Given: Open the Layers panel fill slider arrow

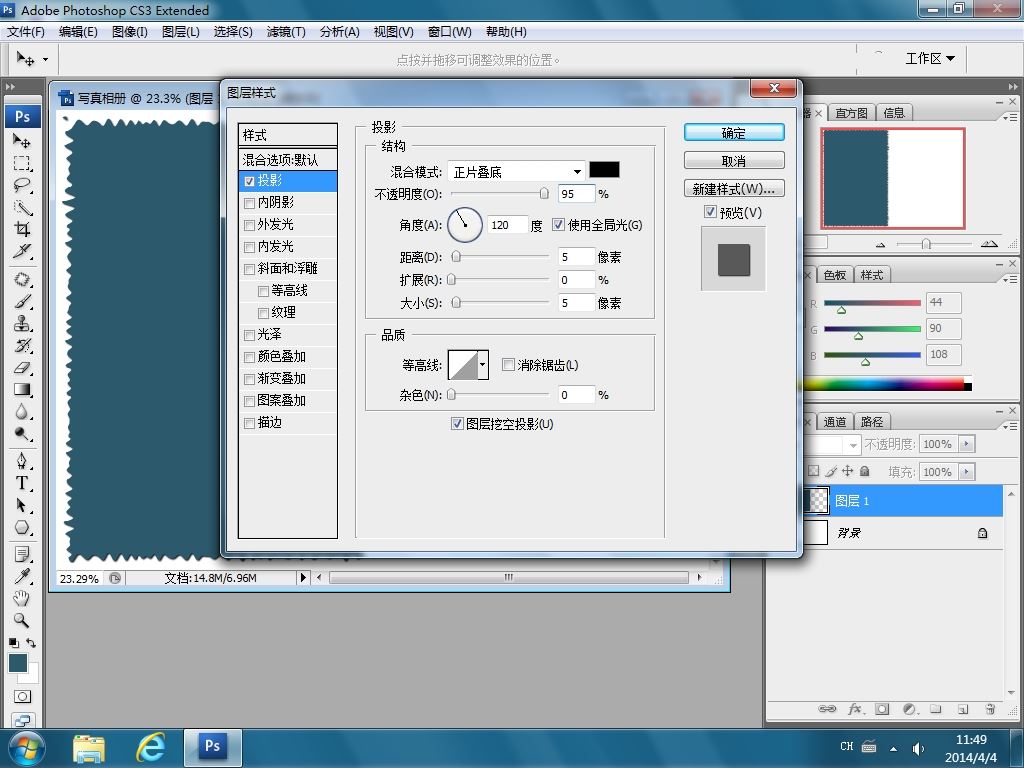Looking at the screenshot, I should point(967,472).
